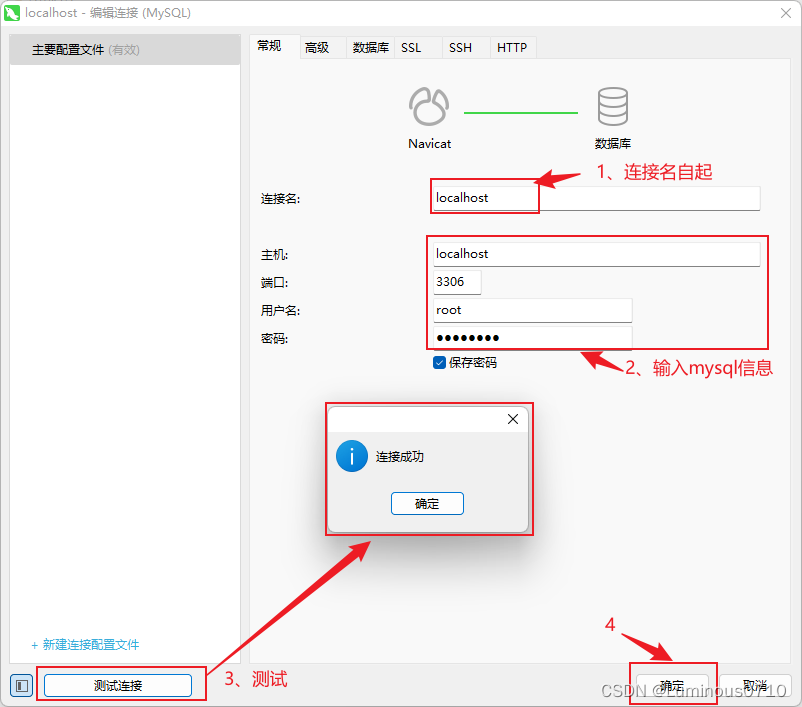Click the Navicat app icon in title bar
The height and width of the screenshot is (707, 802).
(x=12, y=13)
